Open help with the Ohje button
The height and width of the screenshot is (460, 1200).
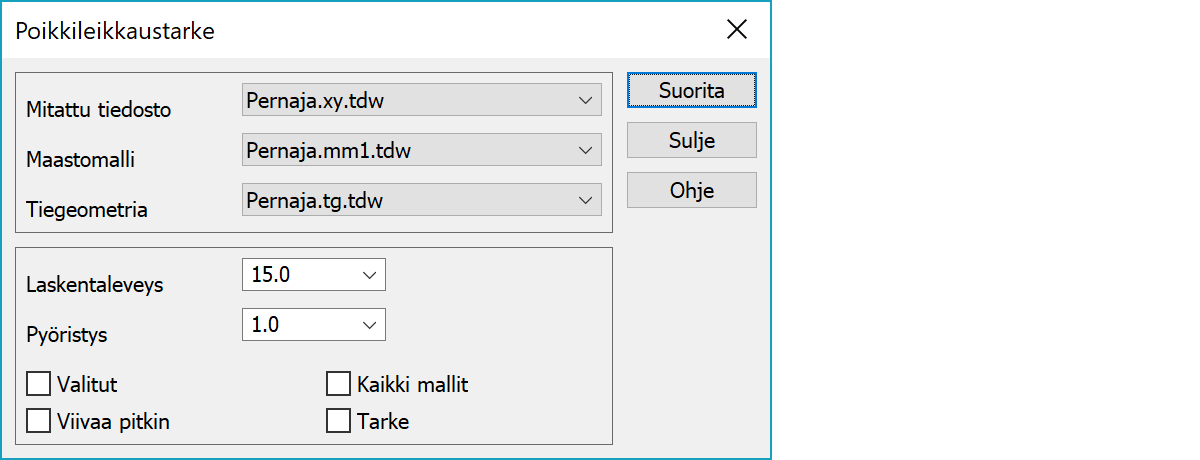click(x=691, y=190)
